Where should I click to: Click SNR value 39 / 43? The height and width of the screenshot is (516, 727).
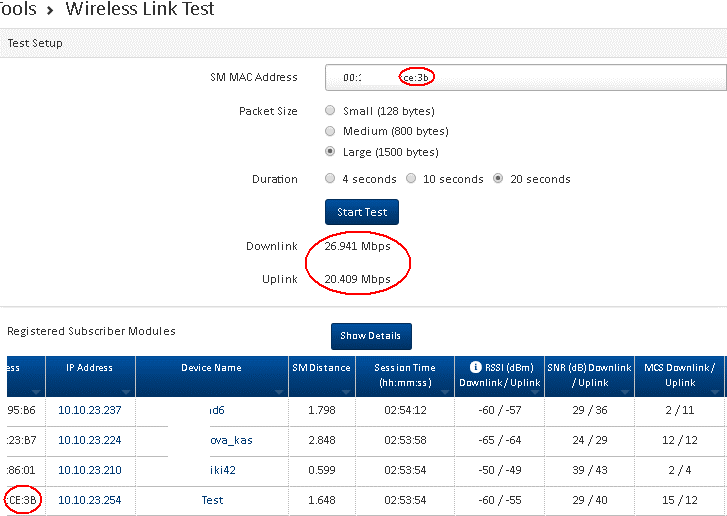(590, 470)
